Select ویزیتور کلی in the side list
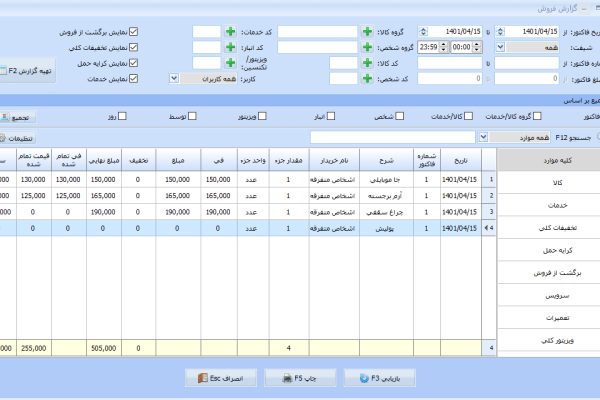This screenshot has height=400, width=600. pyautogui.click(x=549, y=340)
